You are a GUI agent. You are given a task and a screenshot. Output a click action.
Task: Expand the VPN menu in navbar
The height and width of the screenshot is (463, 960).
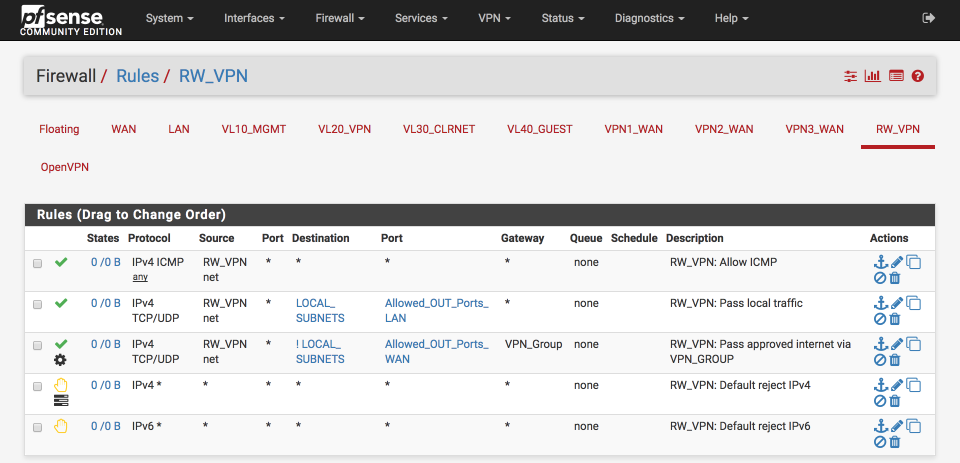pyautogui.click(x=494, y=18)
